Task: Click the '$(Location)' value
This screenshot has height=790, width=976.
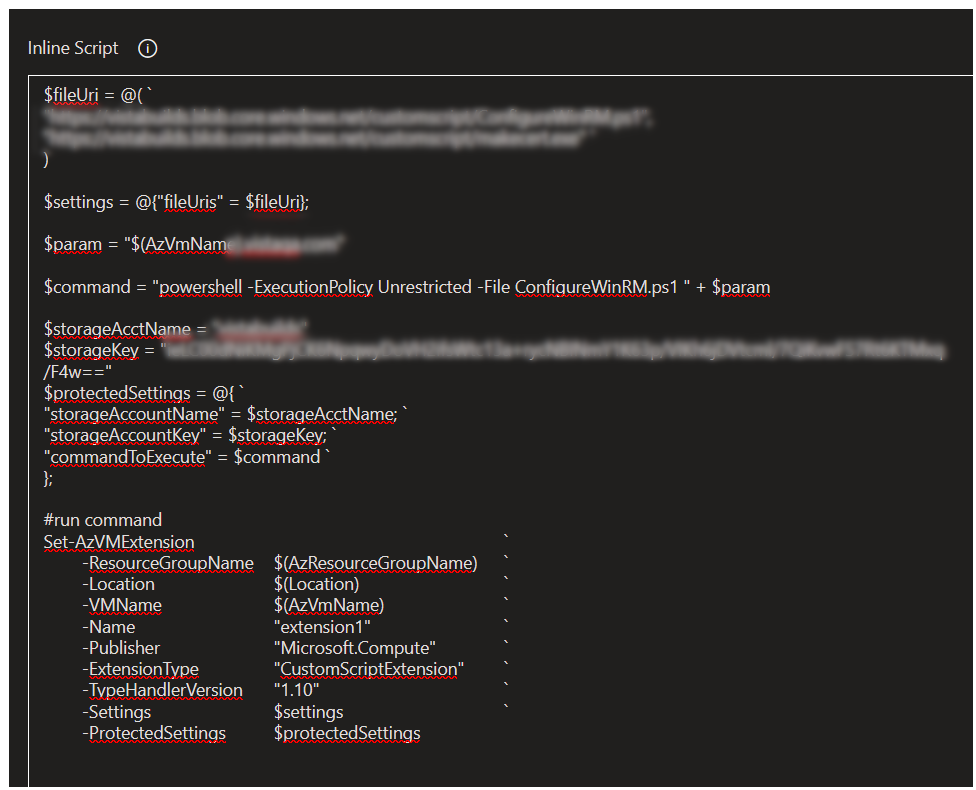Action: click(x=317, y=585)
